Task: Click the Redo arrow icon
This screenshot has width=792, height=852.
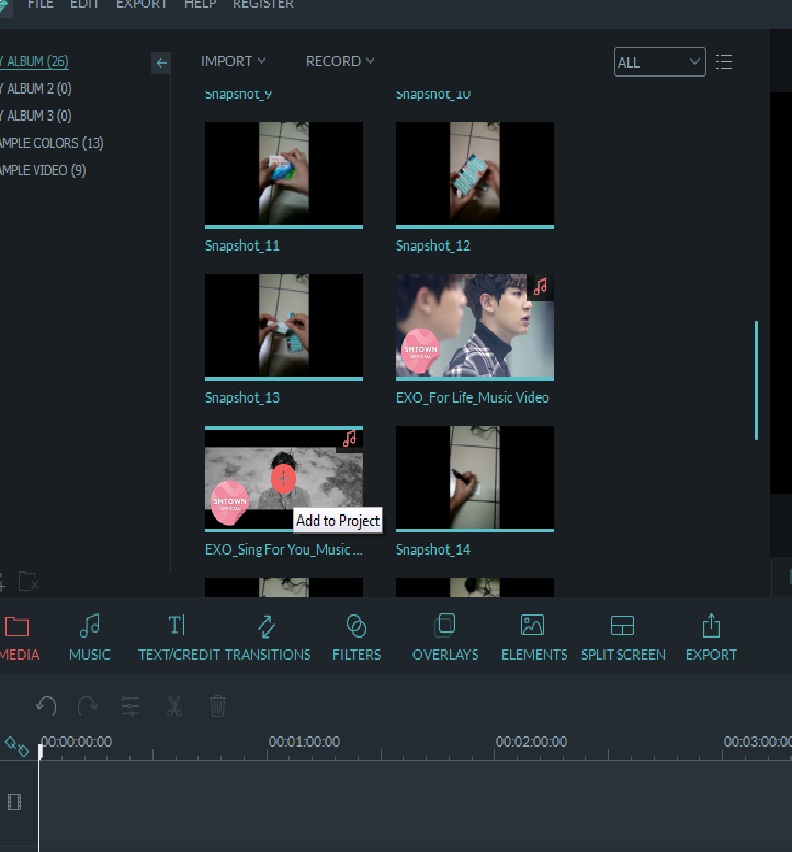Action: [87, 706]
